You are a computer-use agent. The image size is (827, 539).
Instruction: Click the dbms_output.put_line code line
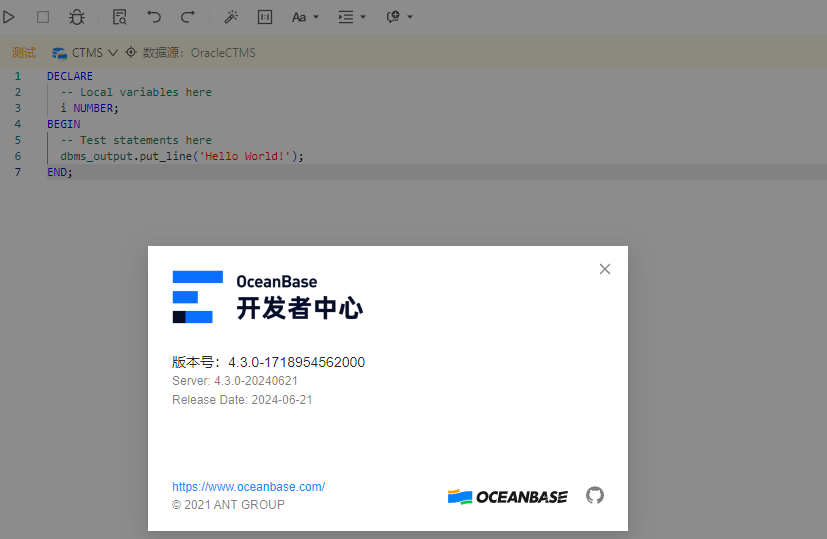click(182, 156)
